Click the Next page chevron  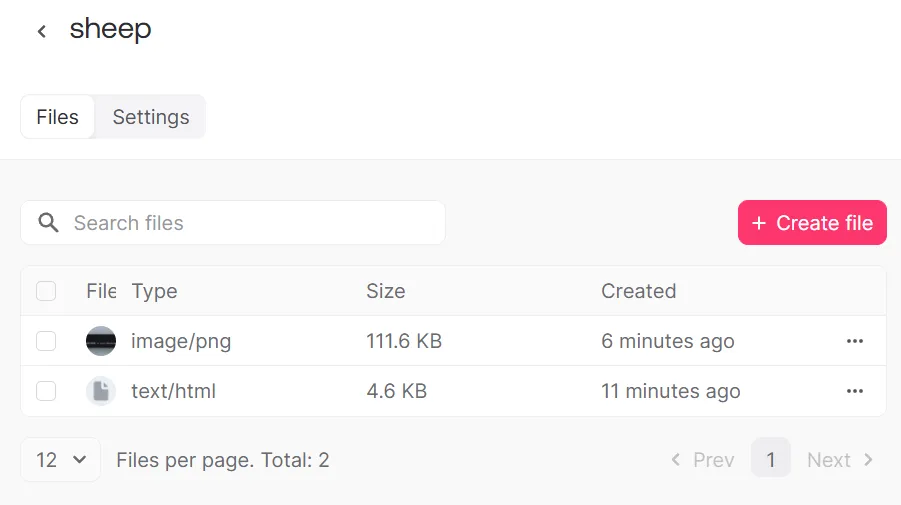(868, 460)
